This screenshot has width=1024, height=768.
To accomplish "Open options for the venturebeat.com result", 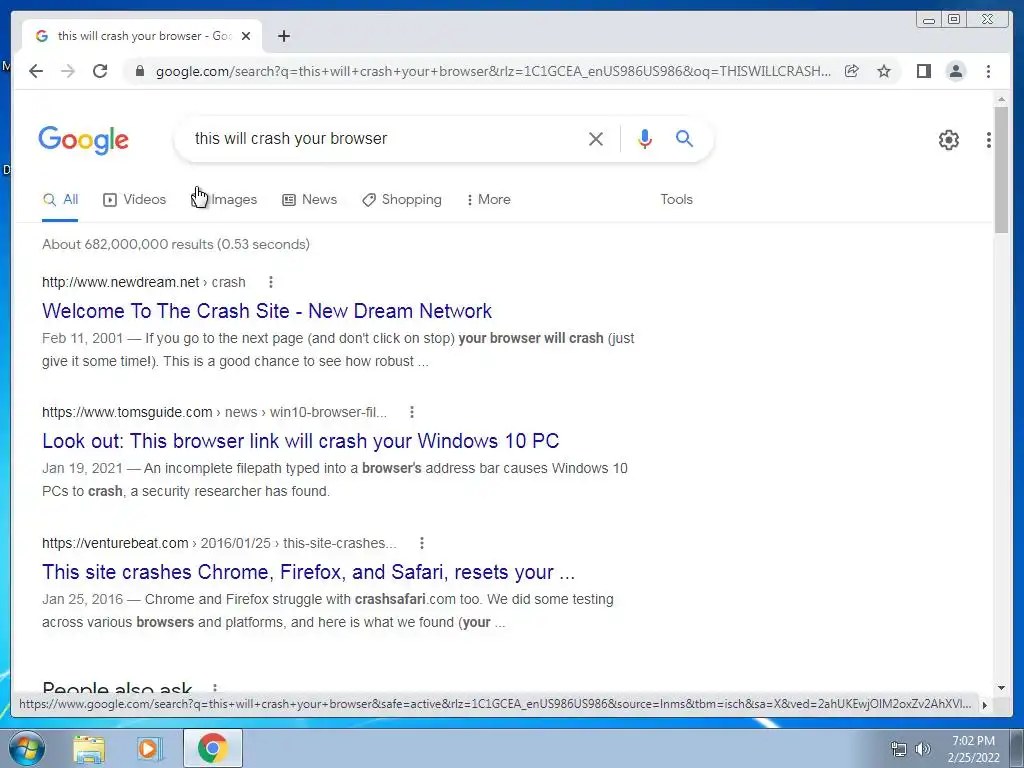I will (x=422, y=543).
